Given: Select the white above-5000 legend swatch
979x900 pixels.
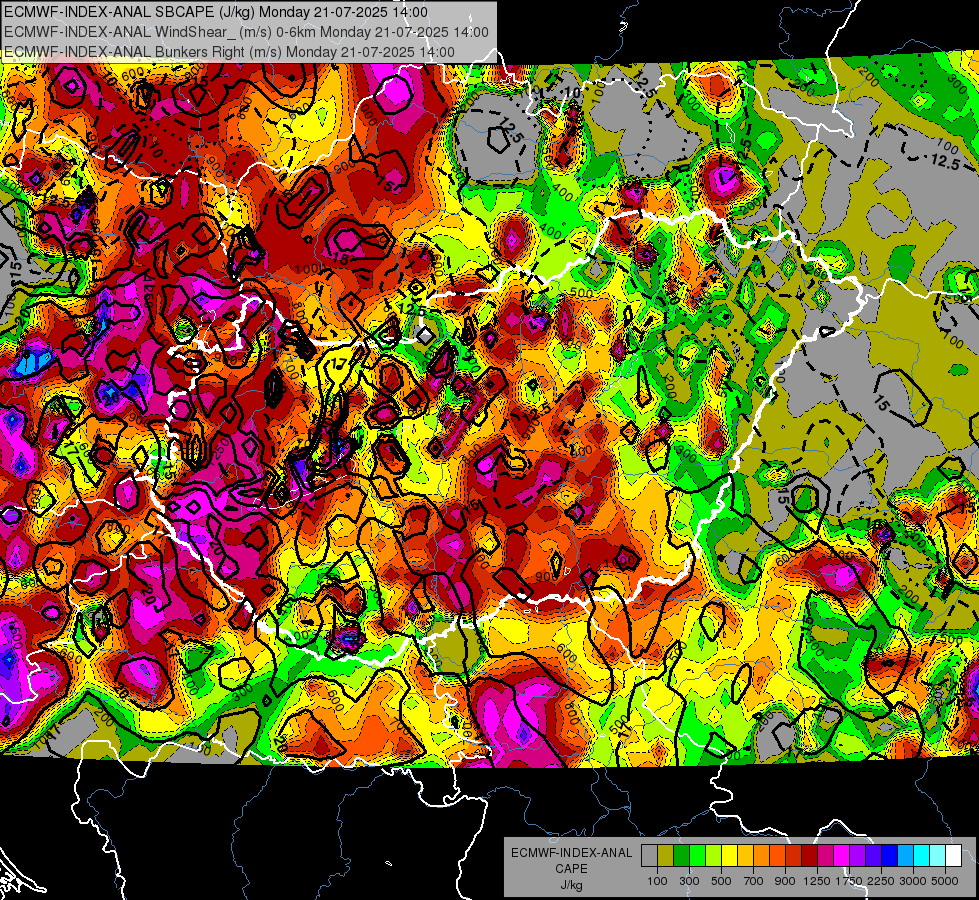Looking at the screenshot, I should tap(953, 856).
